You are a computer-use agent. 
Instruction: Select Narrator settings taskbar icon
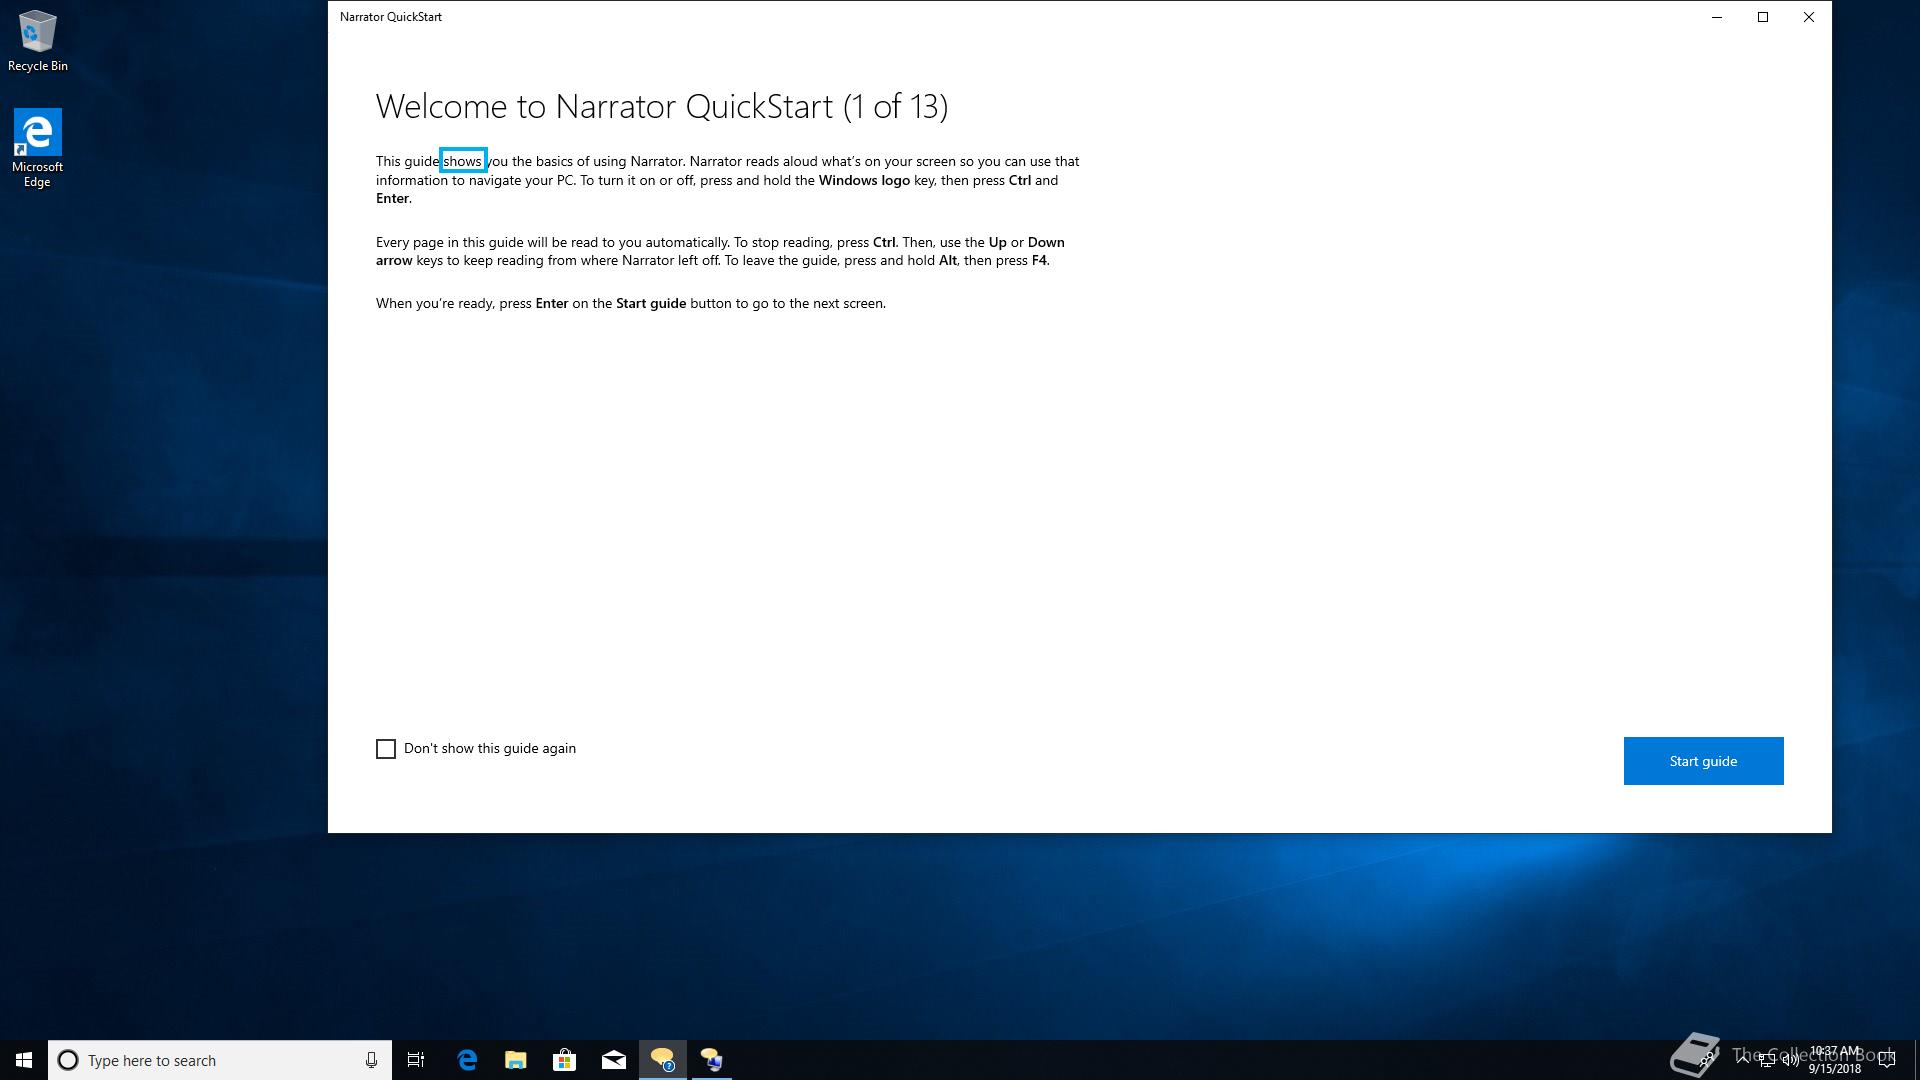tap(712, 1060)
